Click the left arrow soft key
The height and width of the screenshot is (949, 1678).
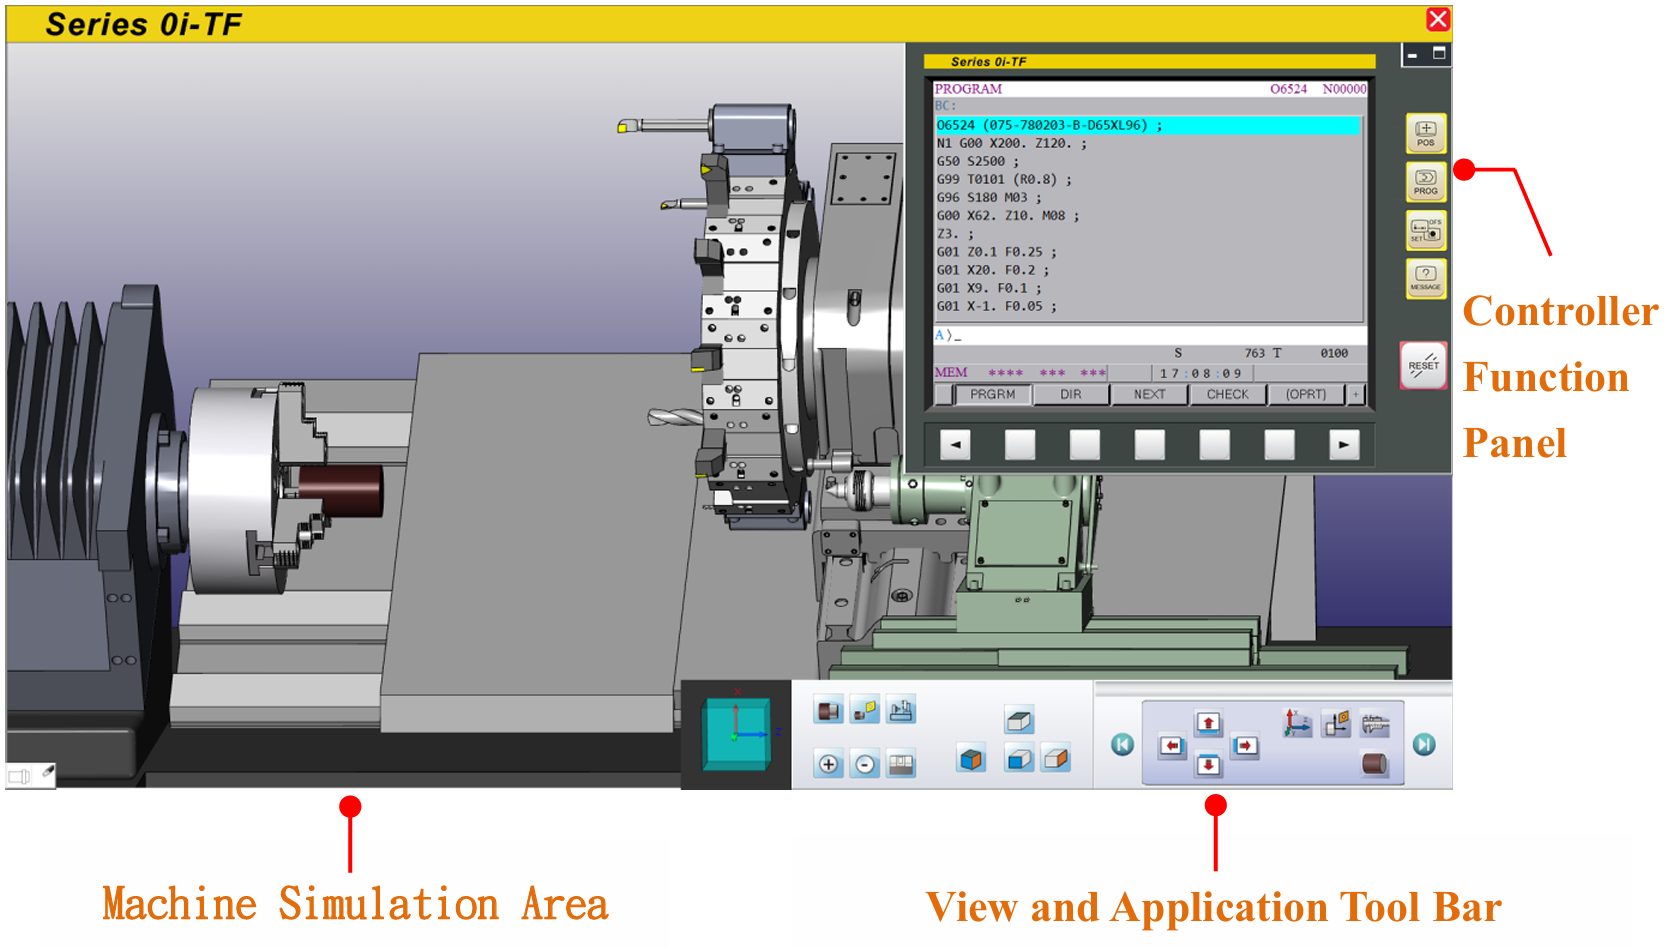955,445
